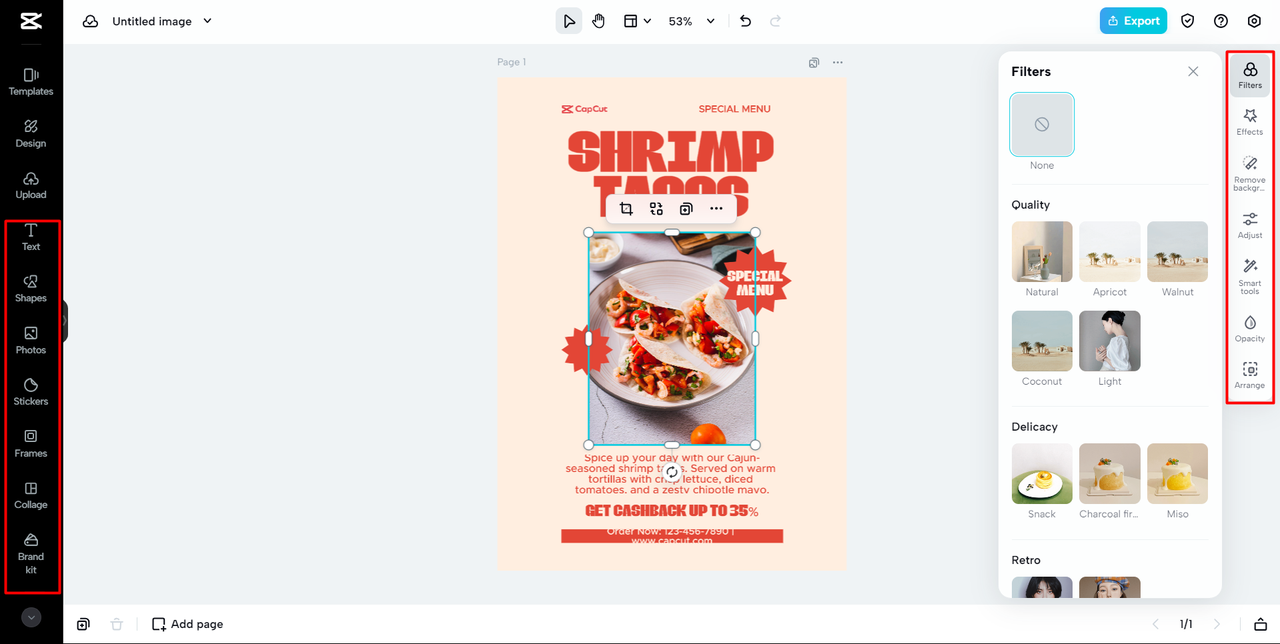Open the Shapes panel
Screen dimensions: 1280x644
pyautogui.click(x=31, y=289)
